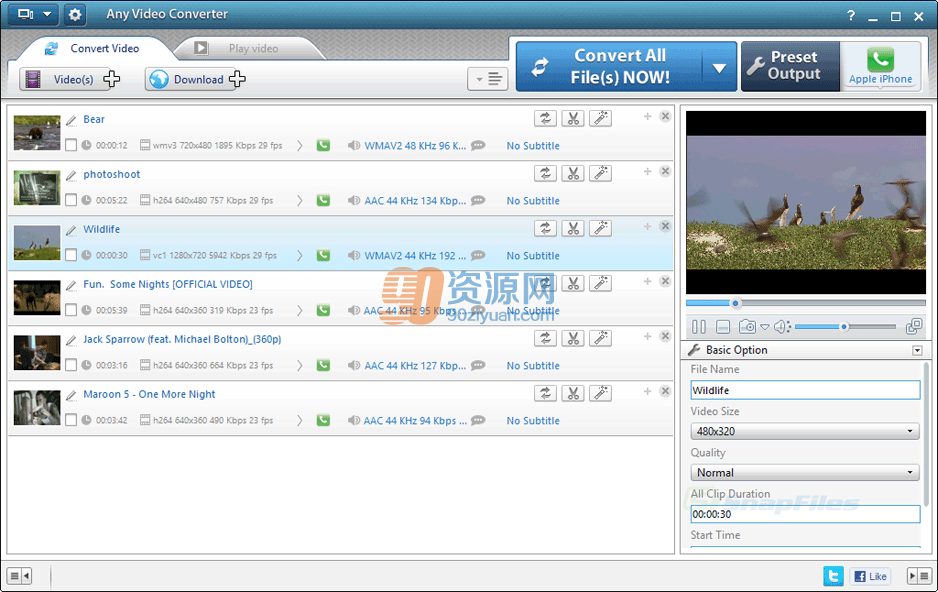Rename Bear with the pencil icon
Viewport: 938px width, 592px height.
71,120
